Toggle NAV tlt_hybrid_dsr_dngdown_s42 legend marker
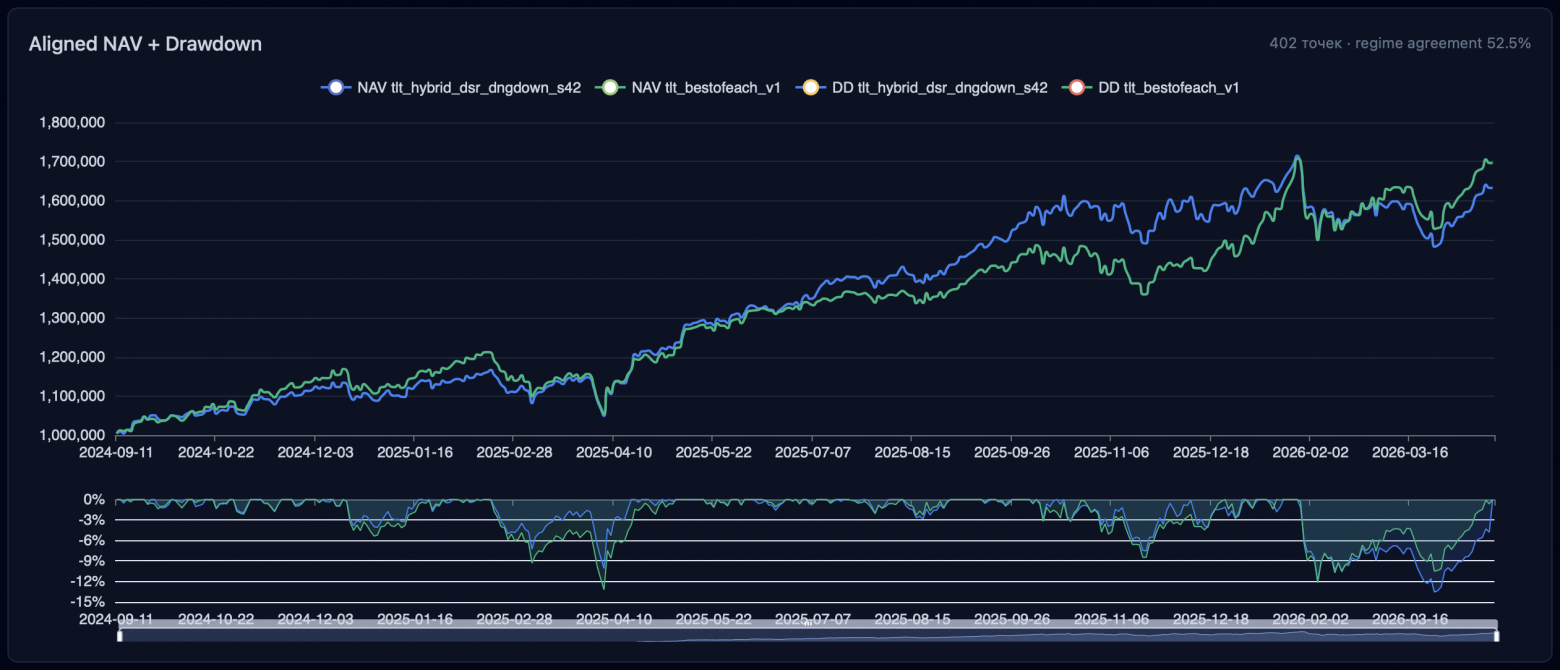 [x=336, y=88]
